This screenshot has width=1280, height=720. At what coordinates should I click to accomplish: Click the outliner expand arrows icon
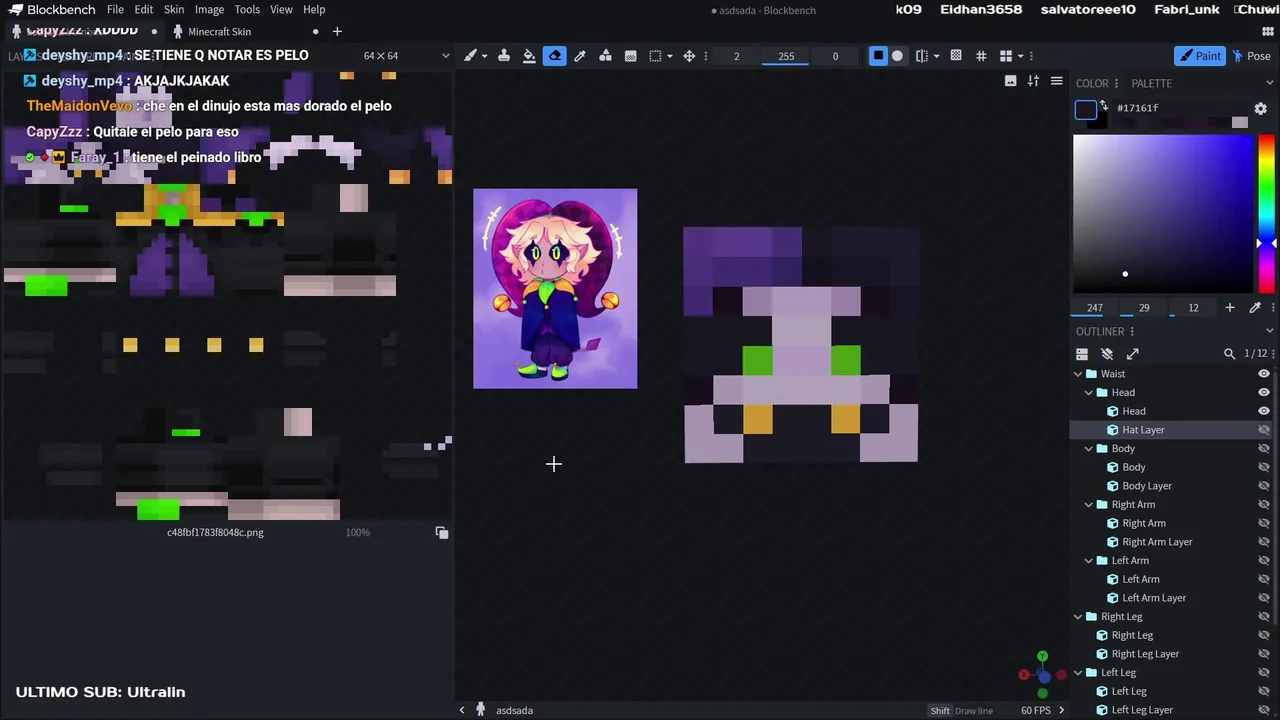coord(1133,354)
